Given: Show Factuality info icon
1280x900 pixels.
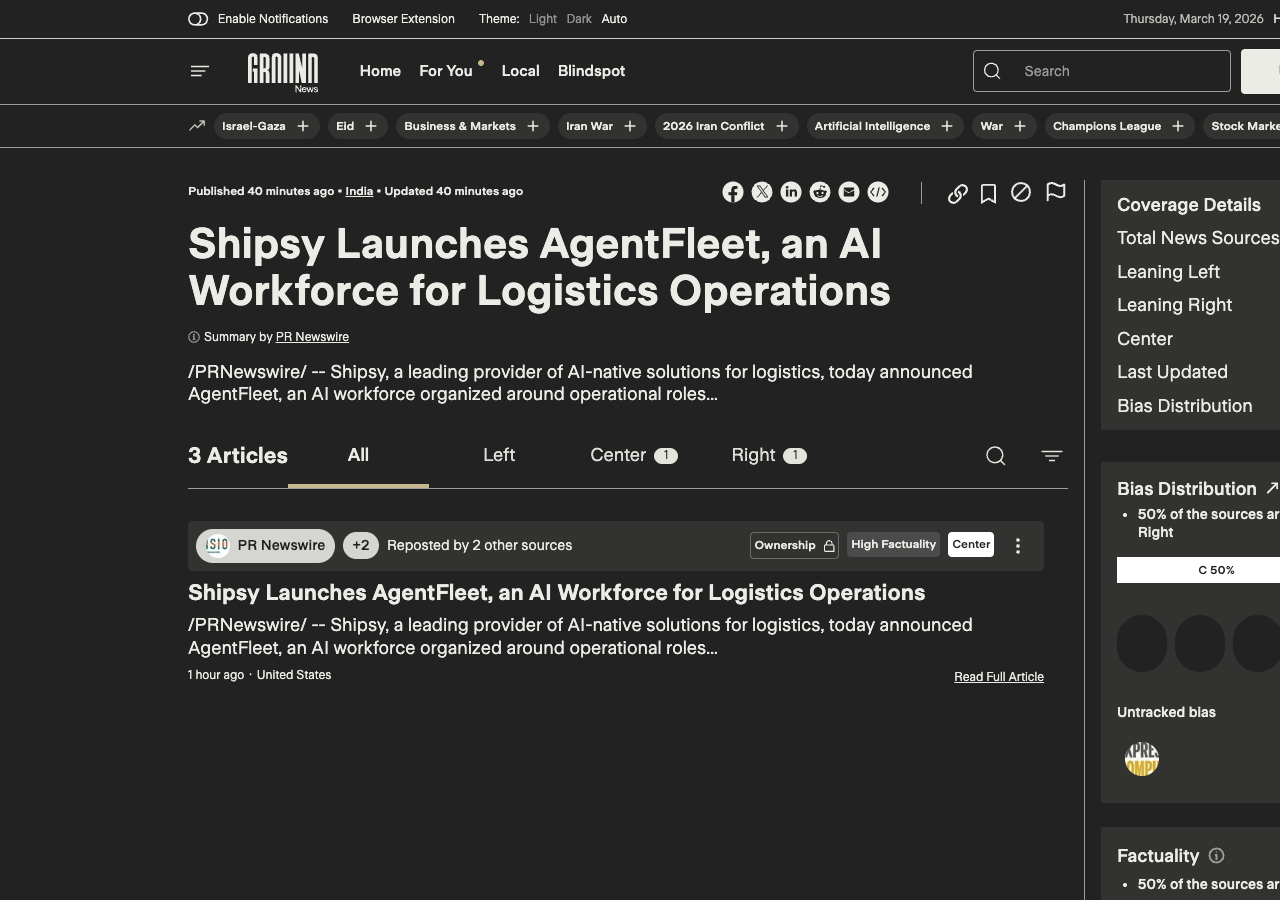Looking at the screenshot, I should (x=1217, y=856).
